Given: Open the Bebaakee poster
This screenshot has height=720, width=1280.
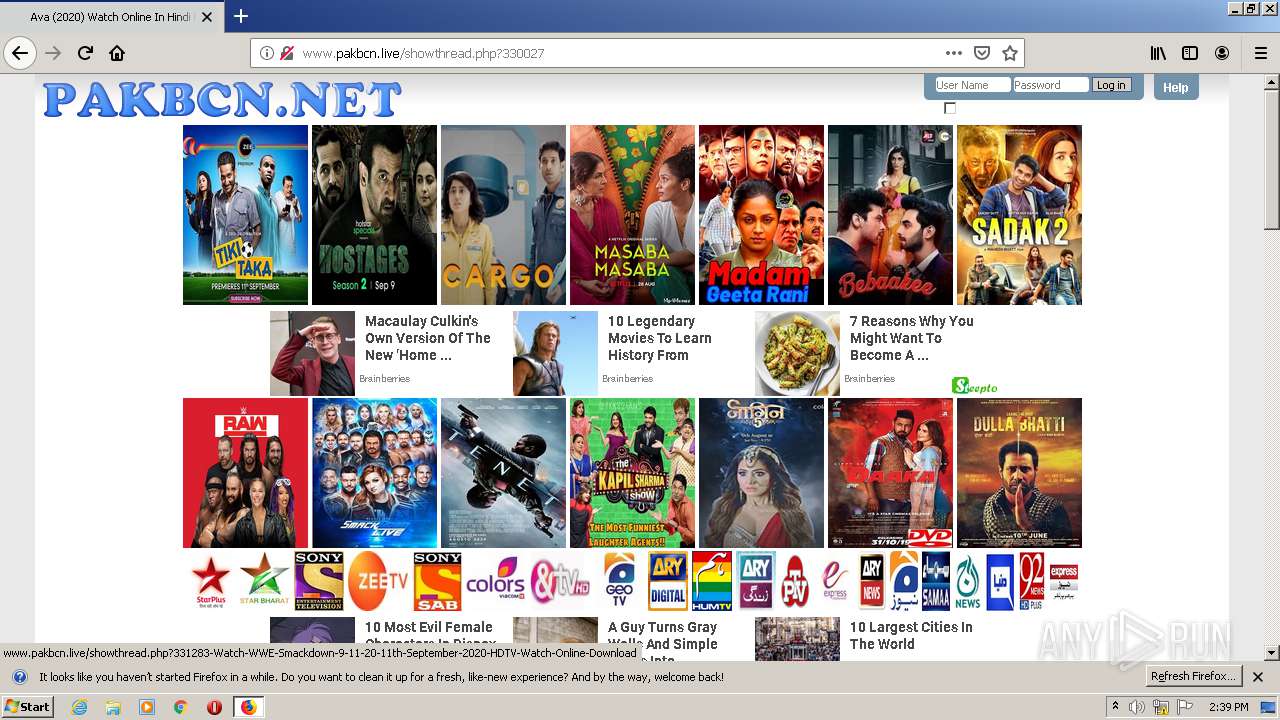Looking at the screenshot, I should click(890, 215).
